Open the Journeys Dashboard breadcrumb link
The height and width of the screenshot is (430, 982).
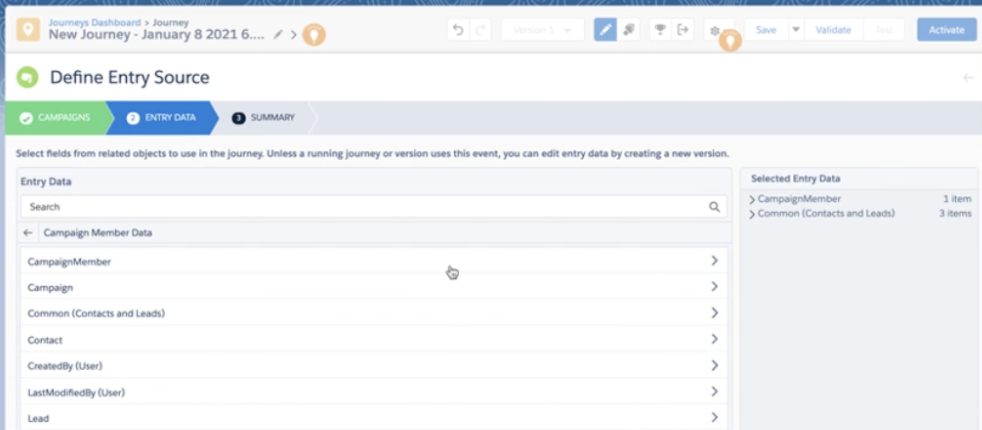[95, 23]
